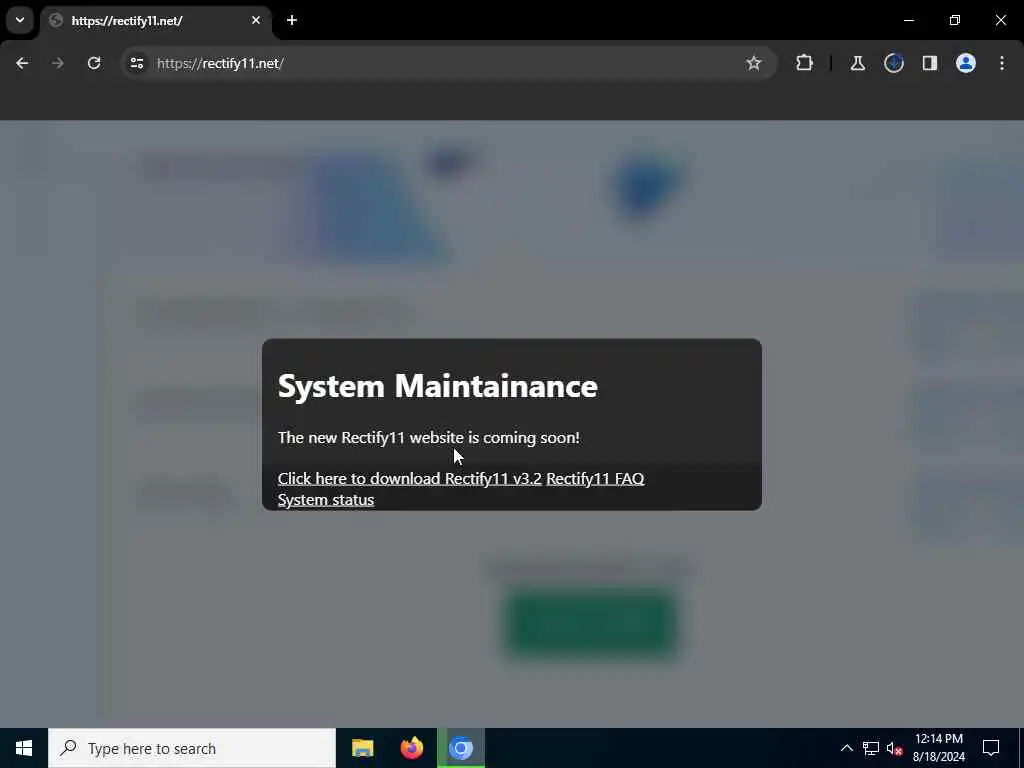Show hidden system tray icons
The width and height of the screenshot is (1024, 768).
pos(846,748)
